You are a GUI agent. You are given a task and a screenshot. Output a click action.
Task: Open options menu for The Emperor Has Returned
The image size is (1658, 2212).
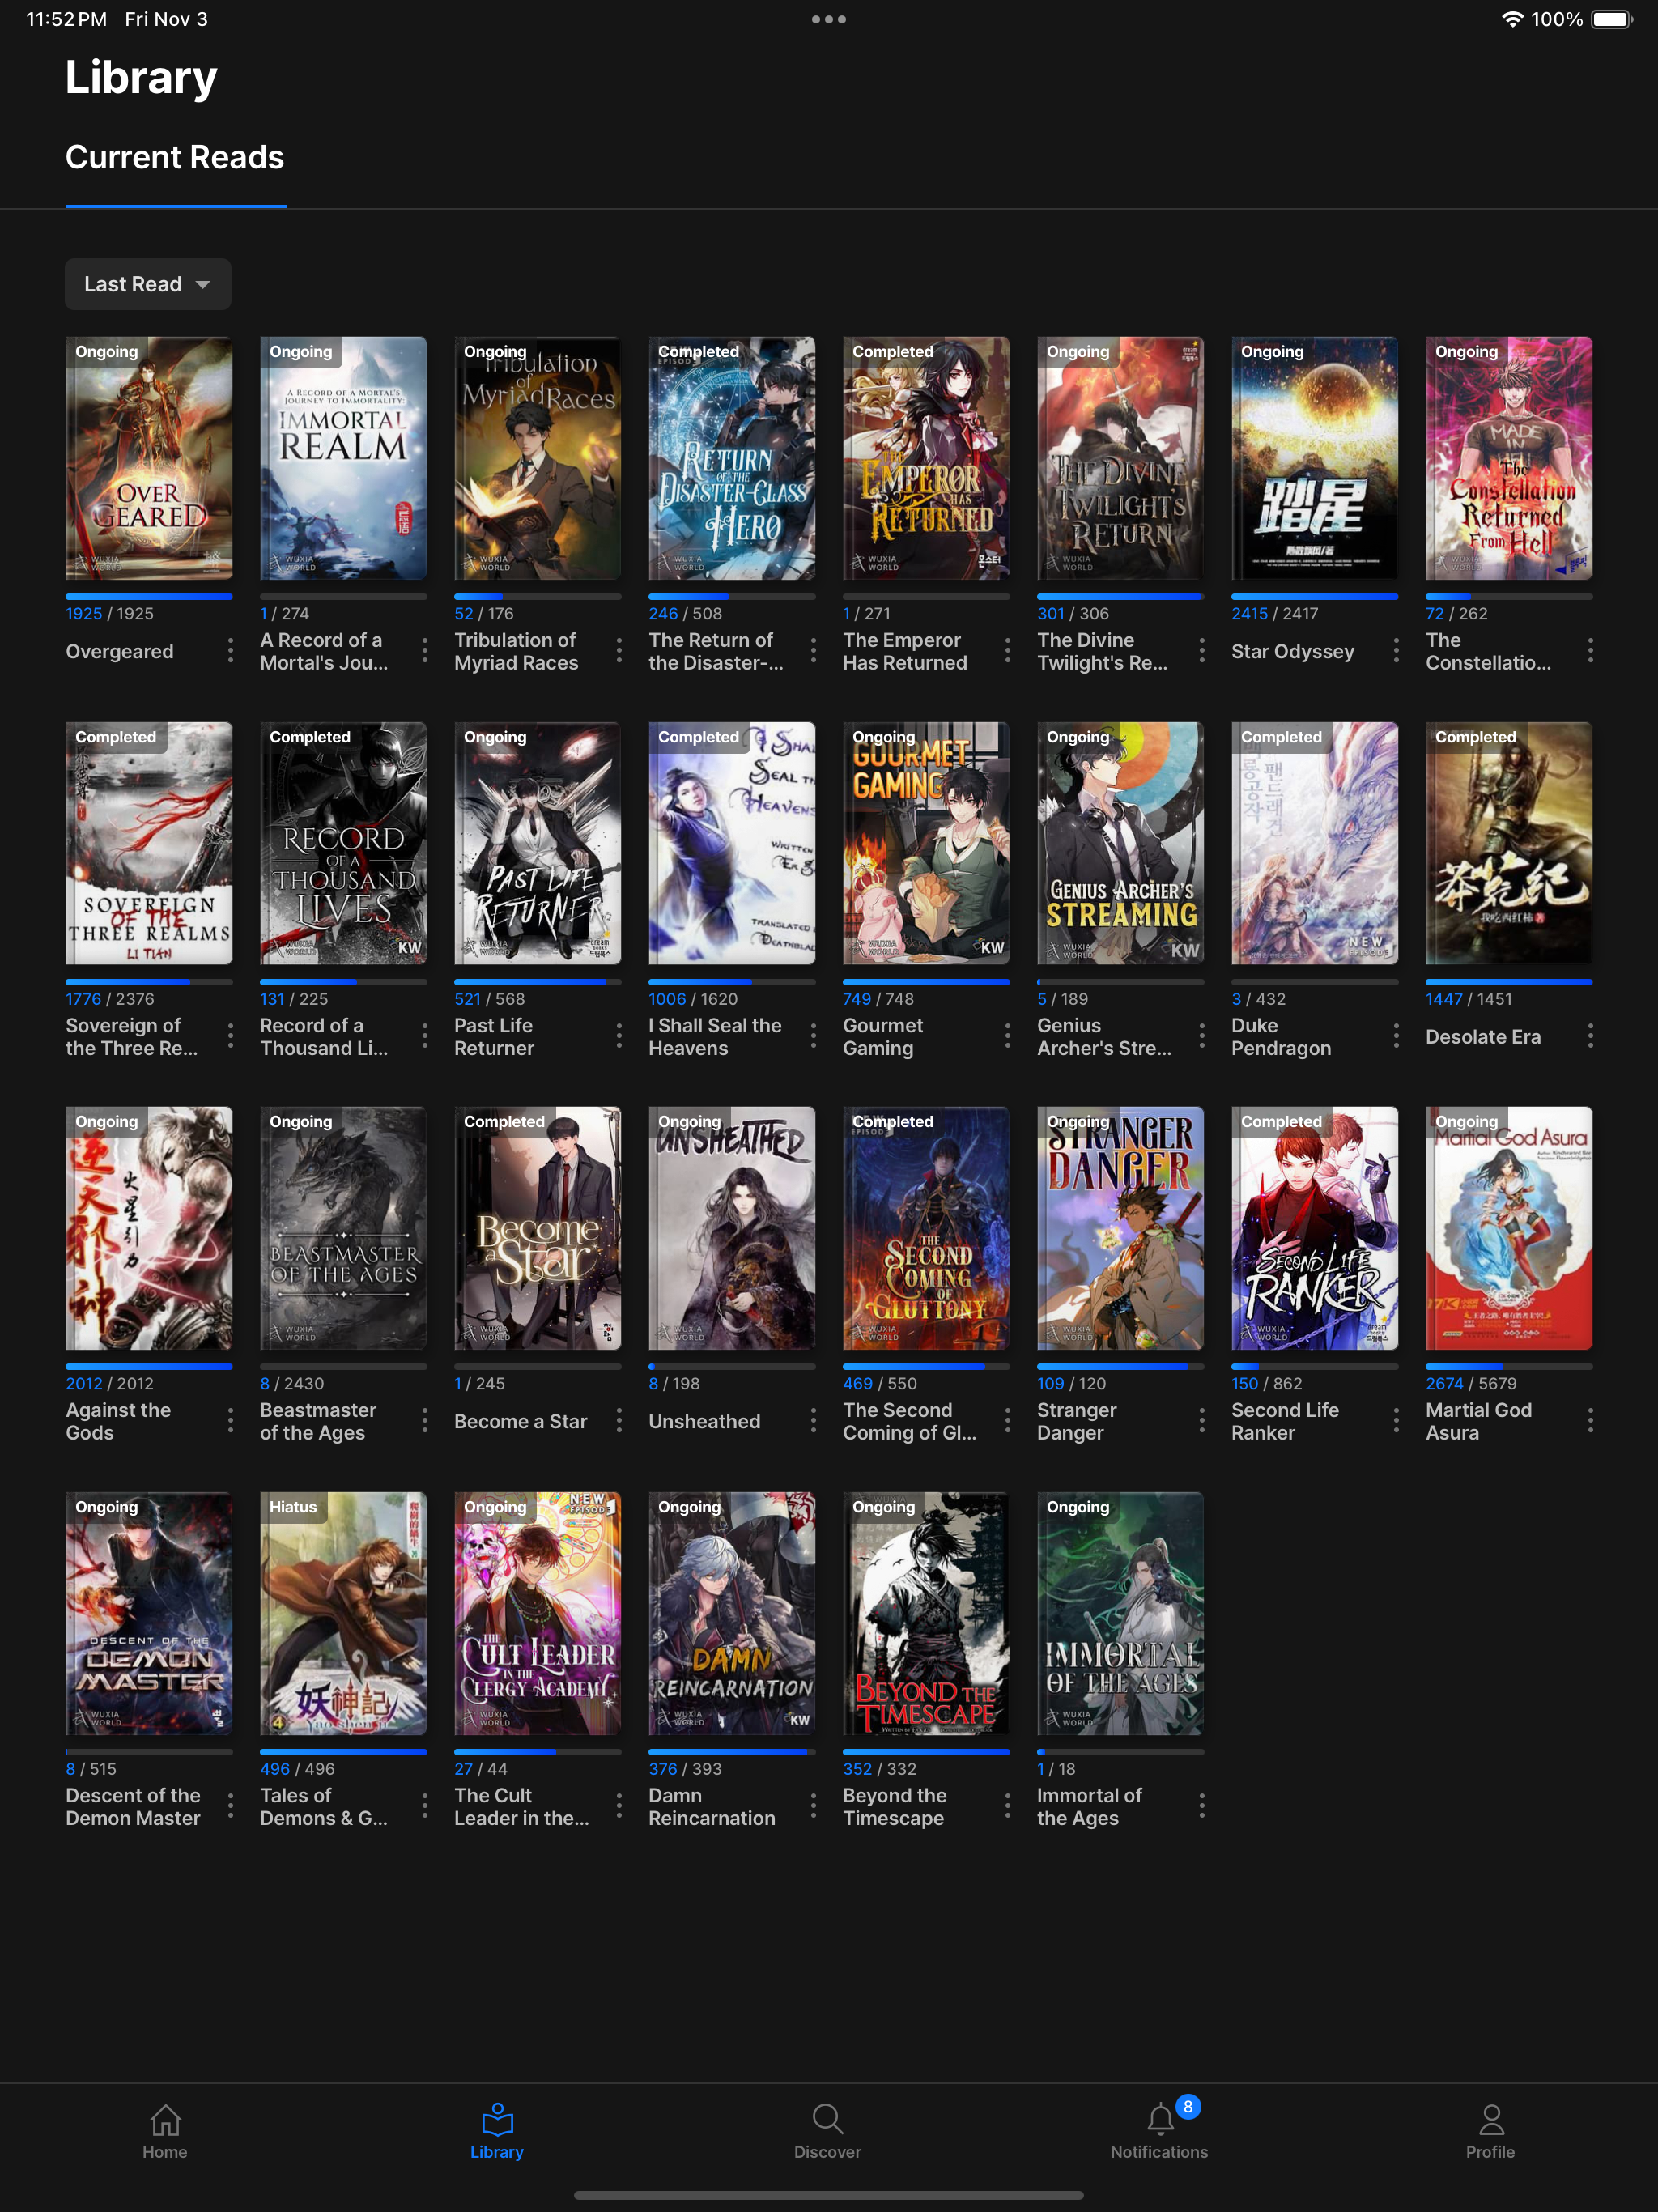(1007, 651)
